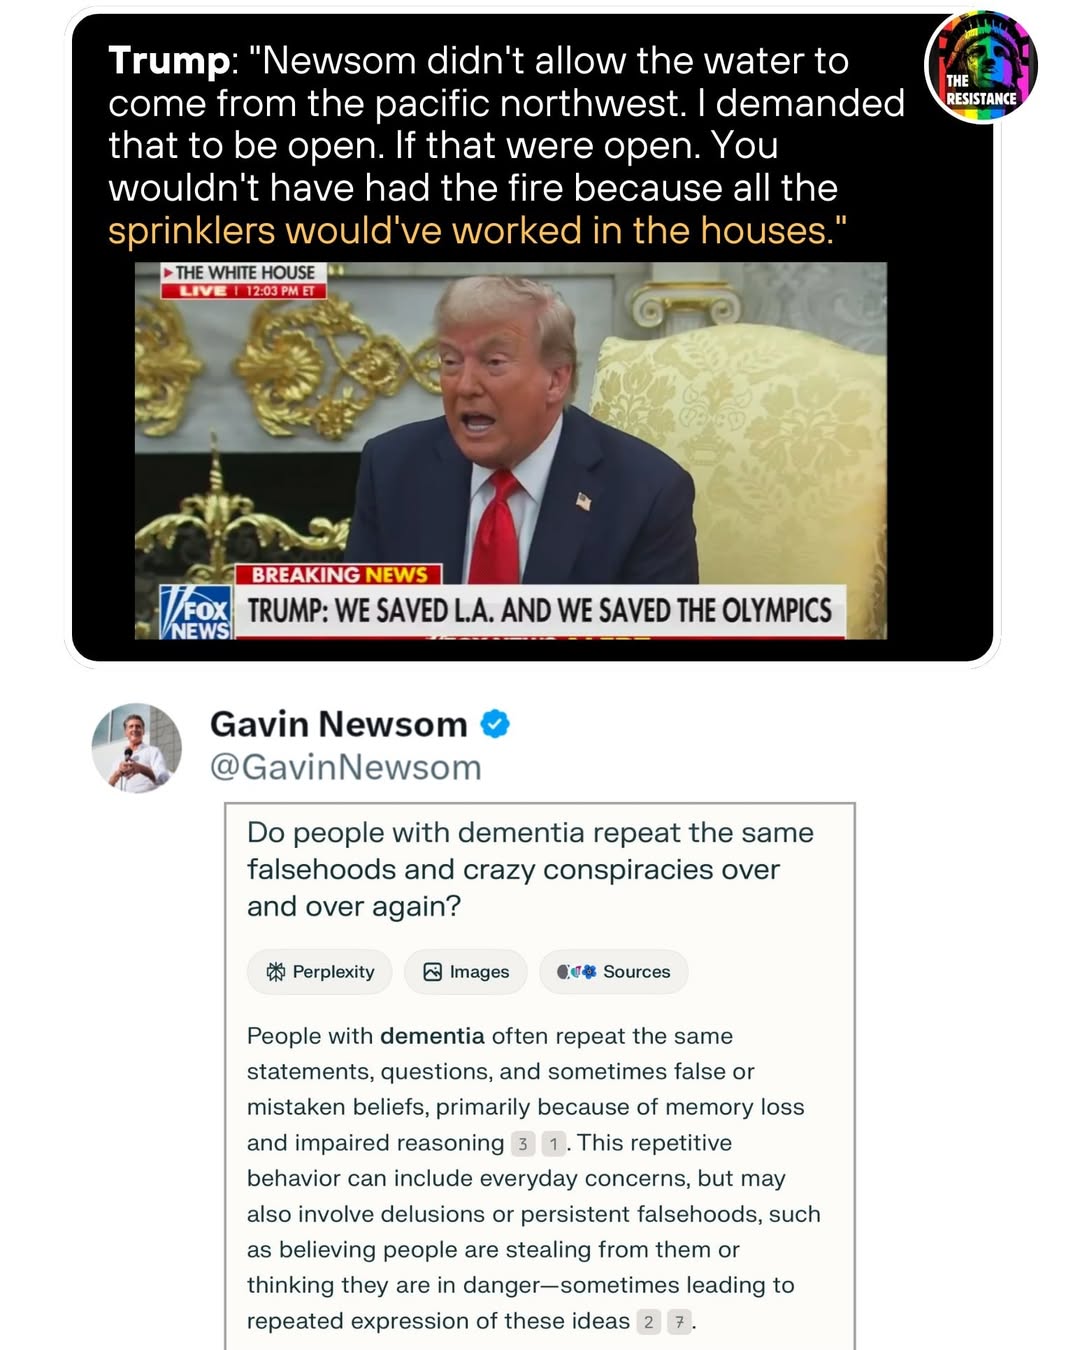
Task: Switch to the Images tab
Action: tap(465, 971)
